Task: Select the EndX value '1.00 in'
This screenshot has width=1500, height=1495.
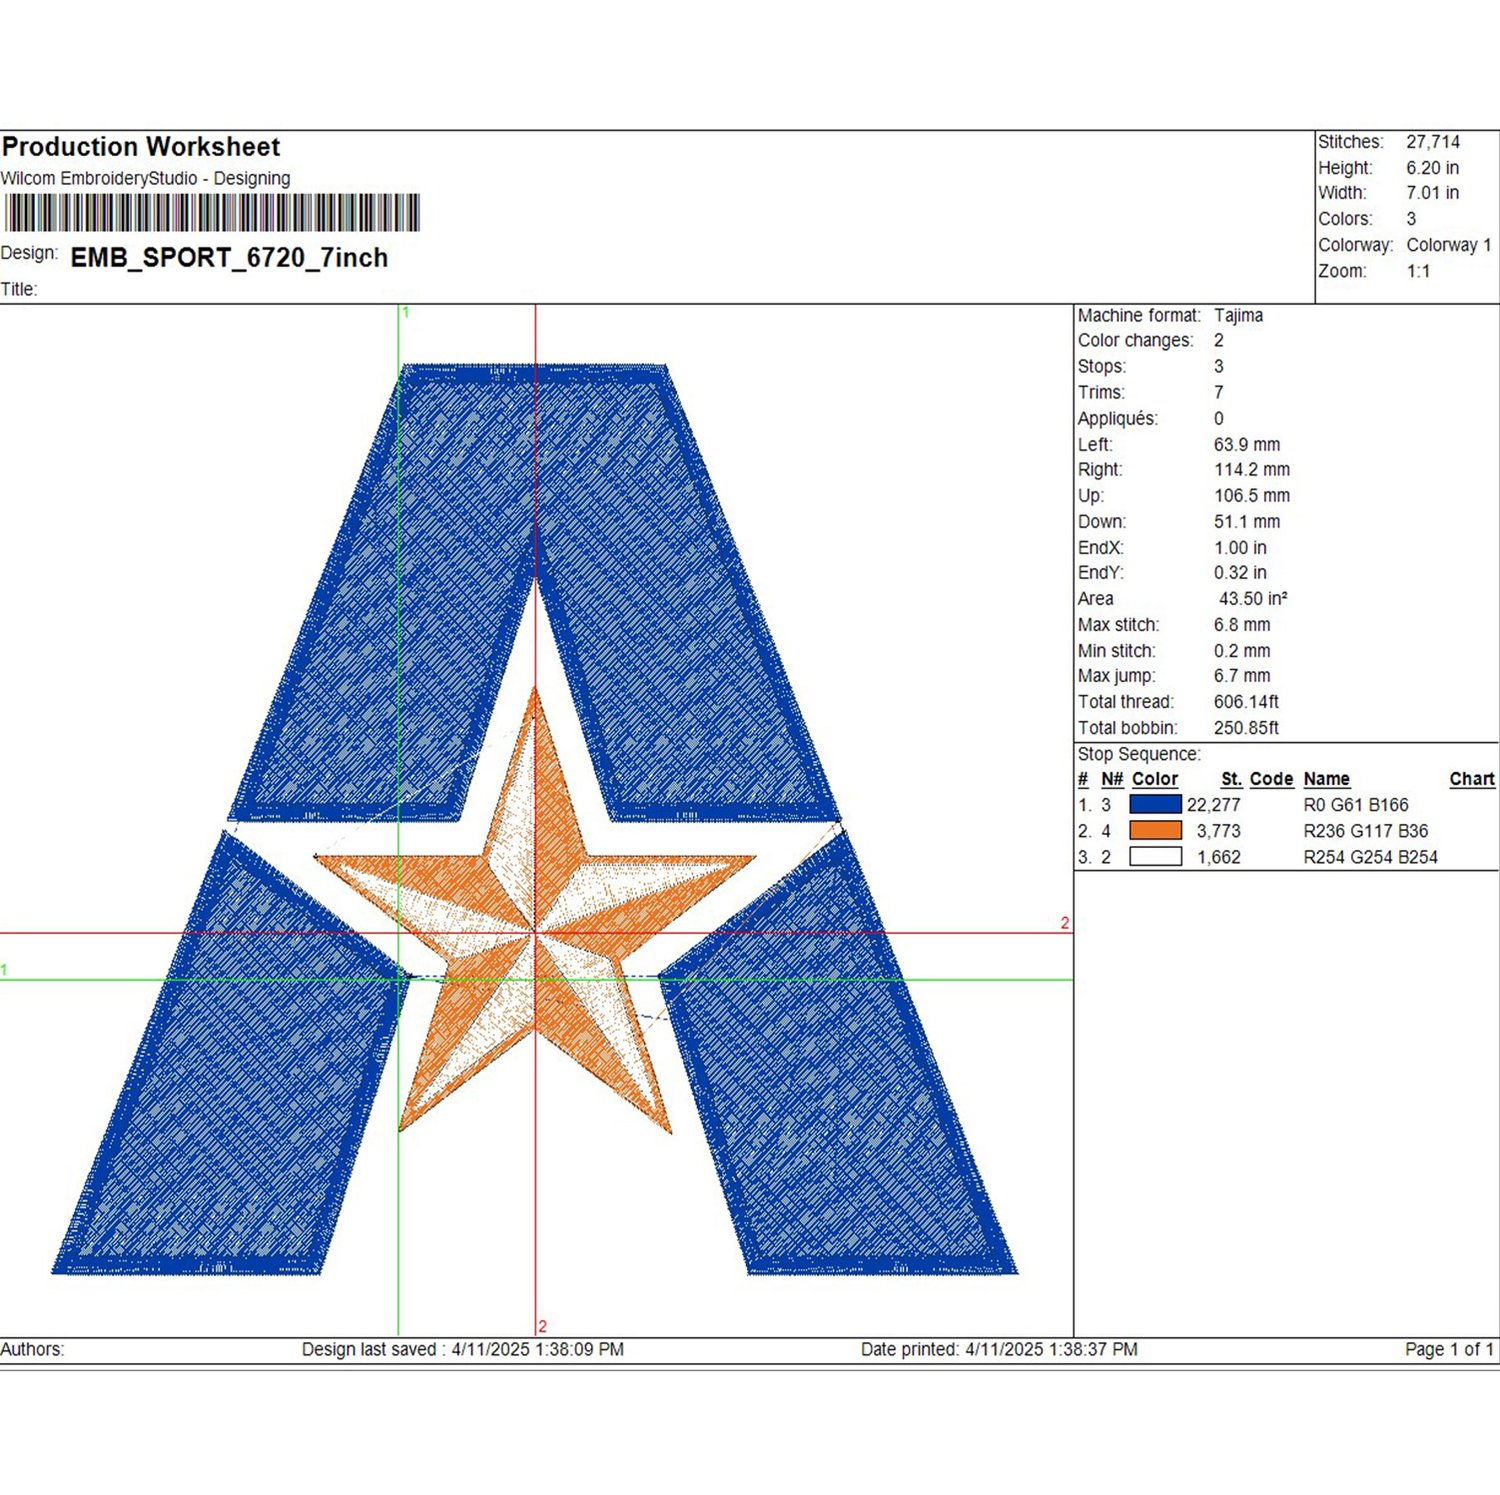Action: point(1240,548)
